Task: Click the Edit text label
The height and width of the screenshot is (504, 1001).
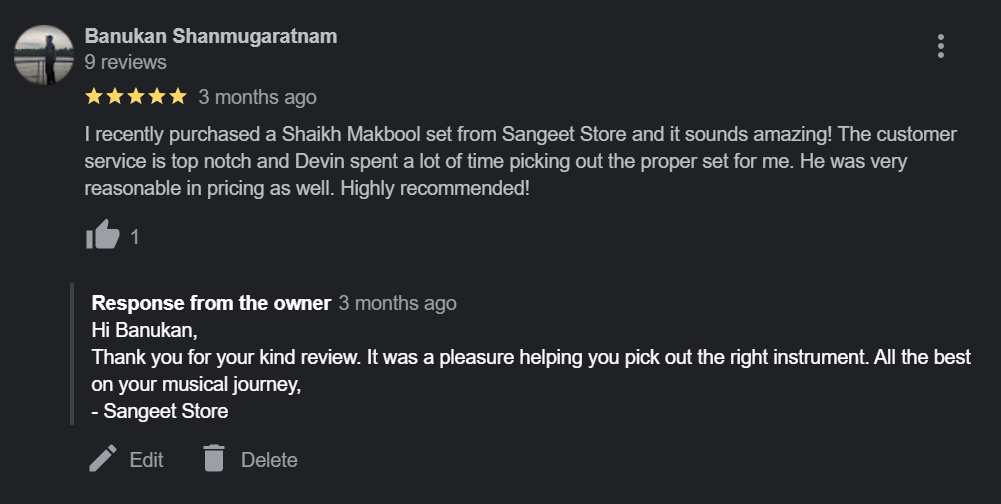Action: 146,460
